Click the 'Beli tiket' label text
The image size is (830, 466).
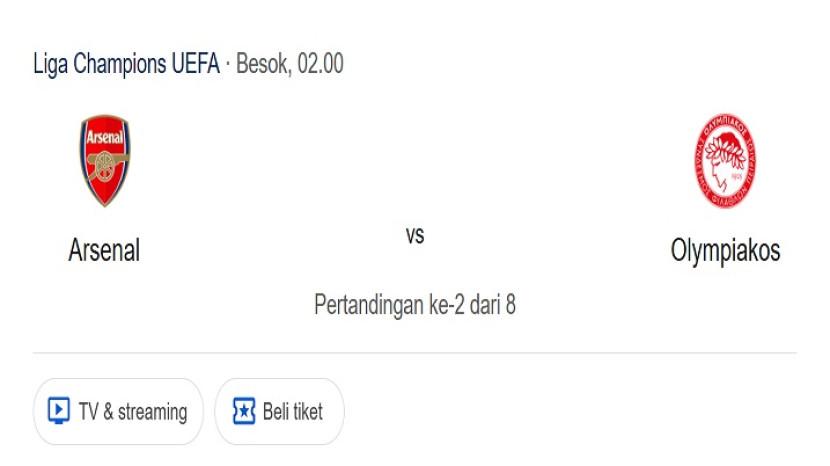tap(292, 411)
